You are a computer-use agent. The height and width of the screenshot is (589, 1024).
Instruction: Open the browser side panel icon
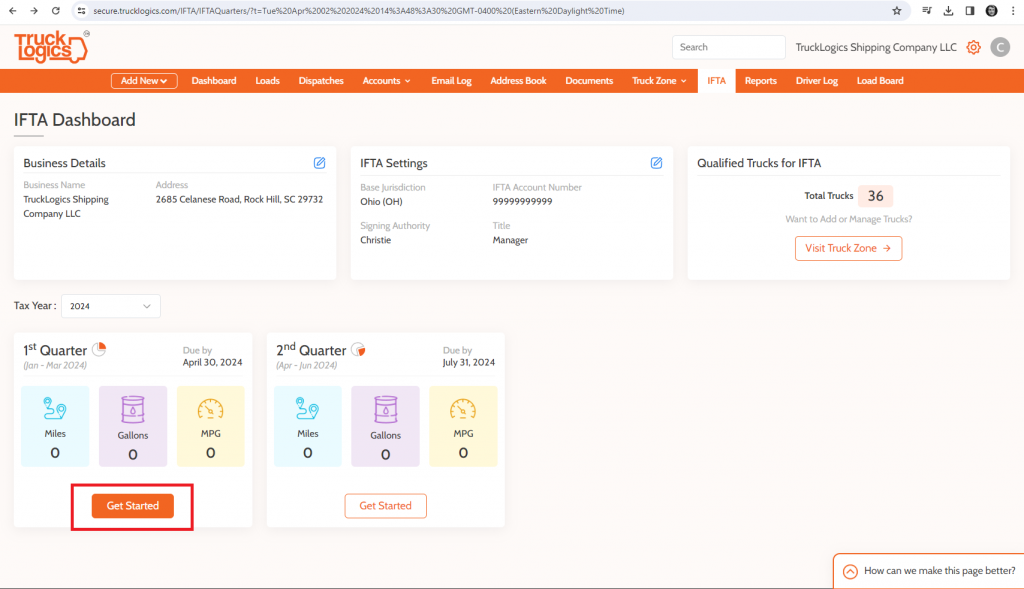click(x=970, y=10)
